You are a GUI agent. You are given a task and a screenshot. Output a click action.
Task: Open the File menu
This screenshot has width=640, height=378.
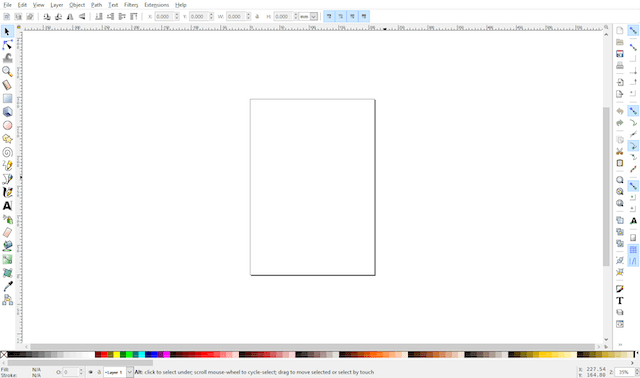(x=7, y=5)
